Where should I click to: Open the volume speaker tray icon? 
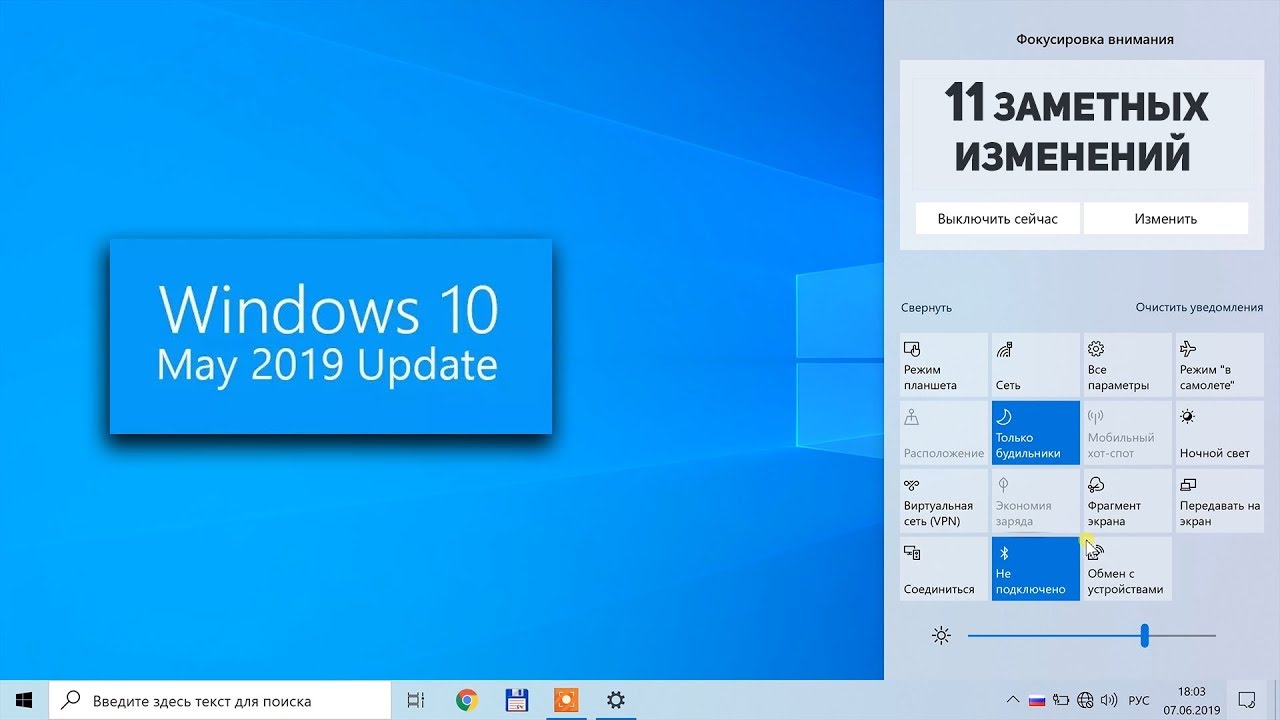1109,700
